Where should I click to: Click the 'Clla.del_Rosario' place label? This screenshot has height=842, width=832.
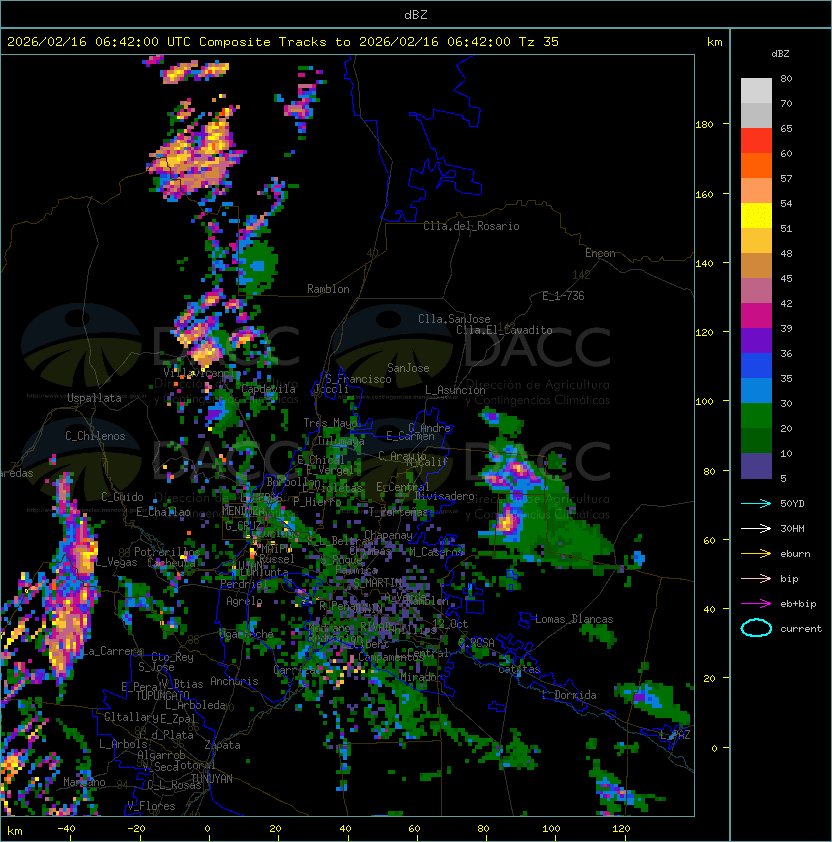(471, 226)
